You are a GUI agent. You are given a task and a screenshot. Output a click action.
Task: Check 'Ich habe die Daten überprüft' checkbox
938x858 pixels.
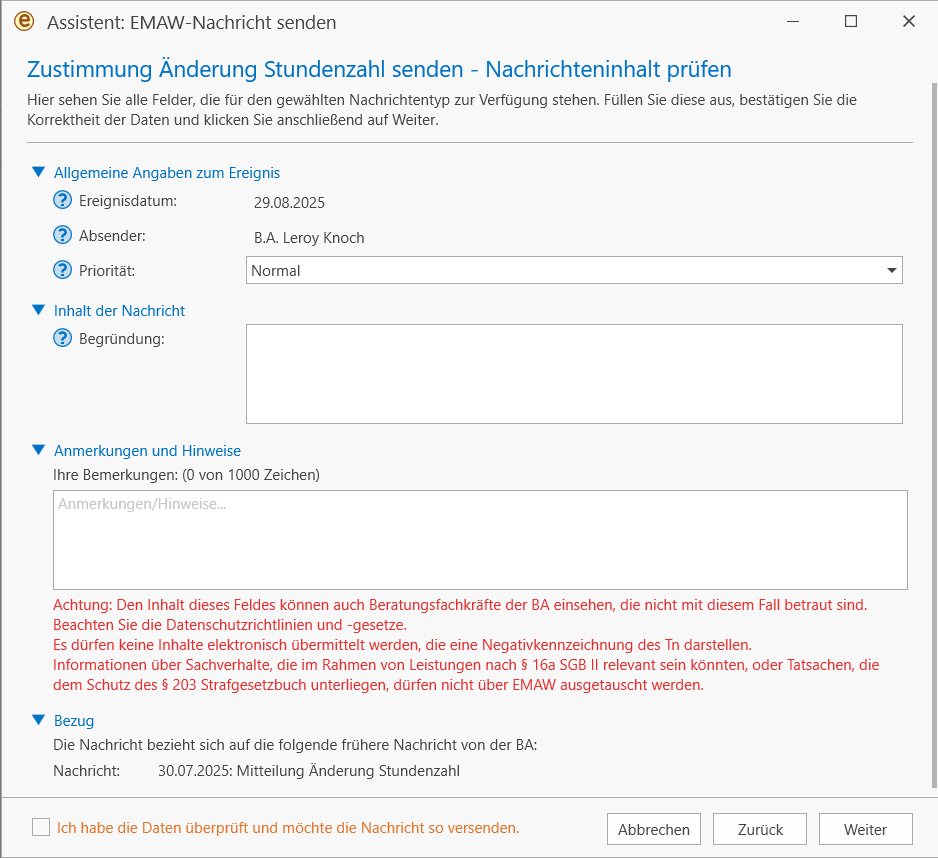tap(41, 827)
